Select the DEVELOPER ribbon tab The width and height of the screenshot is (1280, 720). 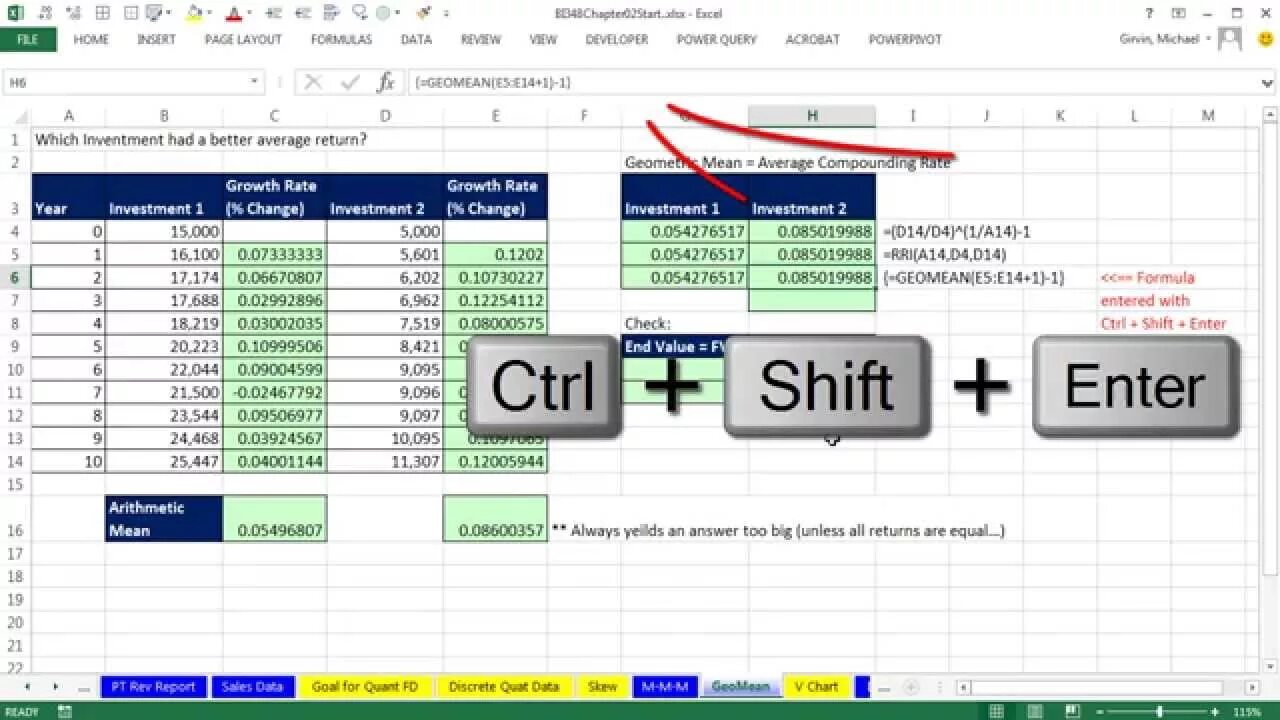pos(616,40)
